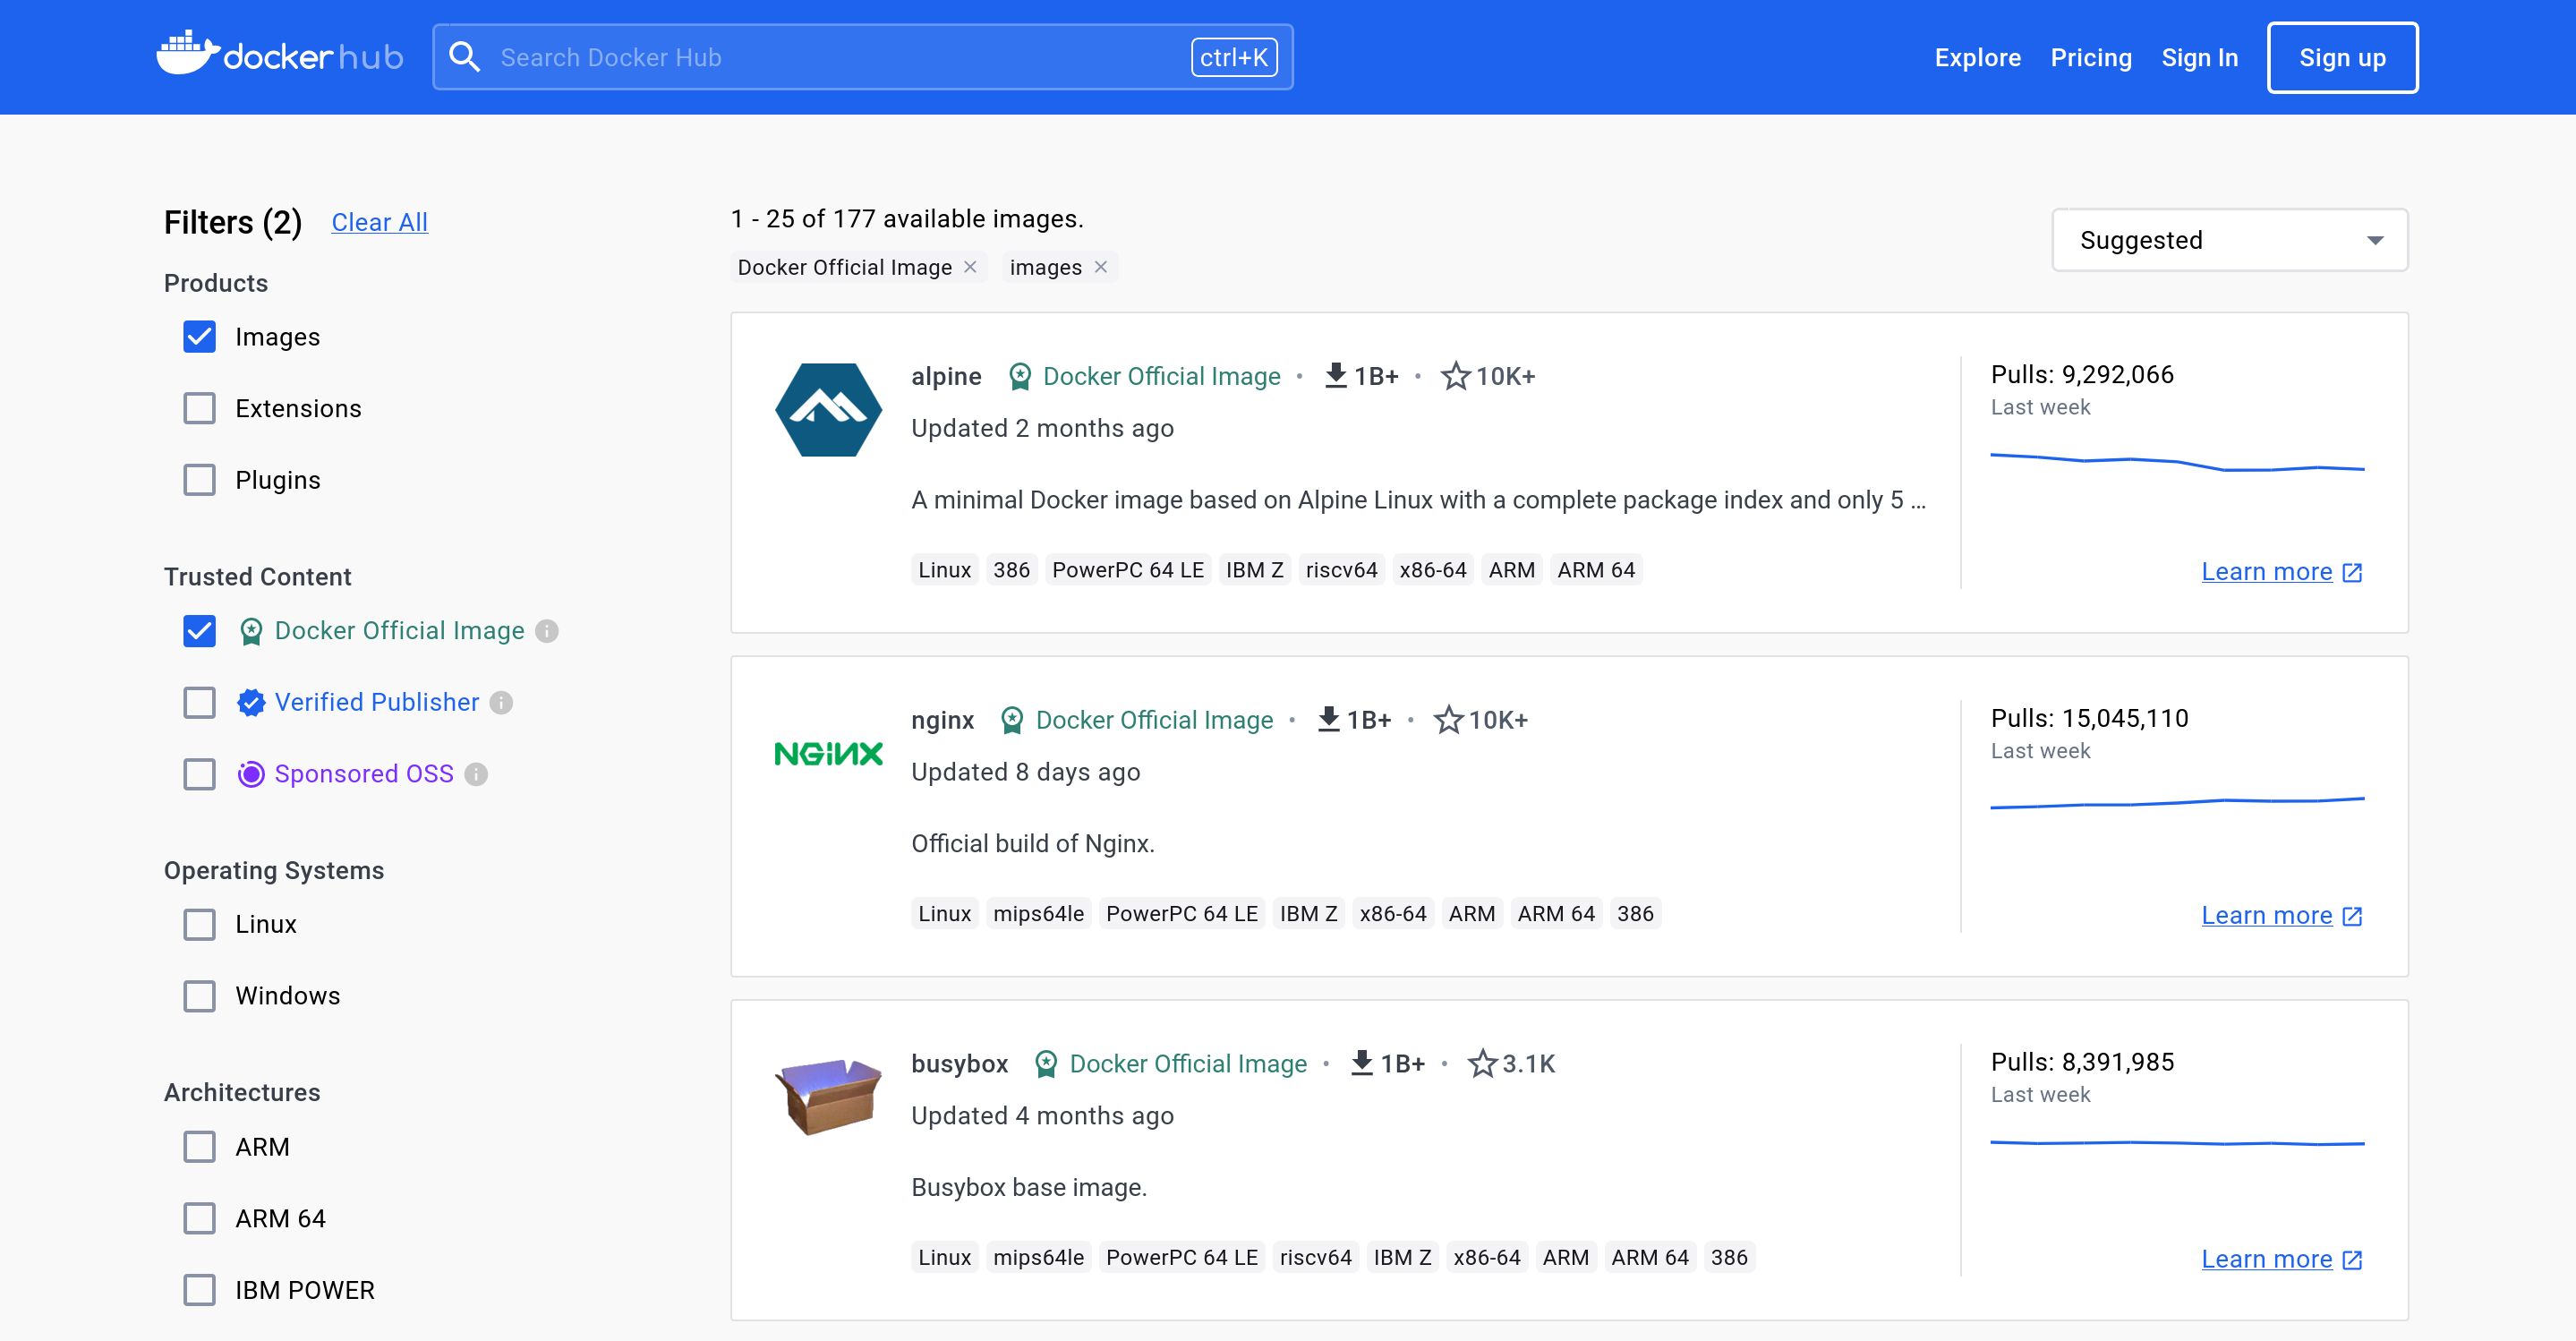The width and height of the screenshot is (2576, 1341).
Task: Click the busybox box icon
Action: pos(828,1097)
